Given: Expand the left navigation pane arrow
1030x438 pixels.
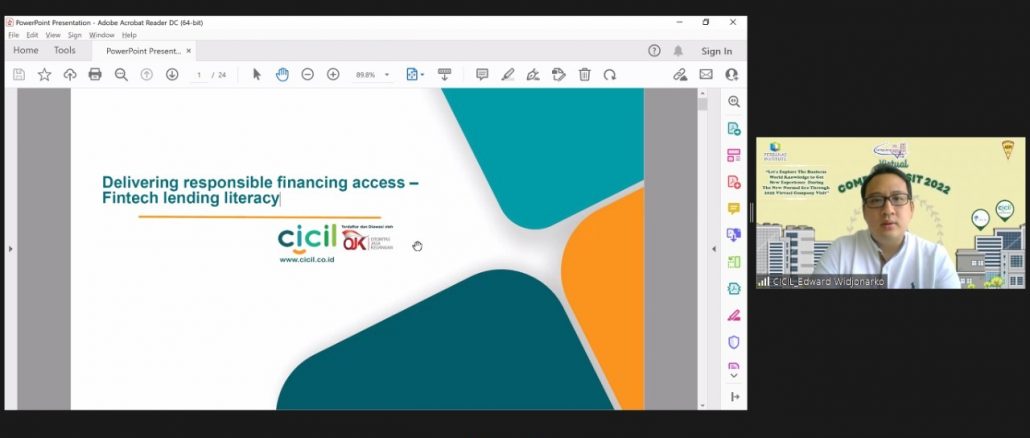Looking at the screenshot, I should click(10, 249).
